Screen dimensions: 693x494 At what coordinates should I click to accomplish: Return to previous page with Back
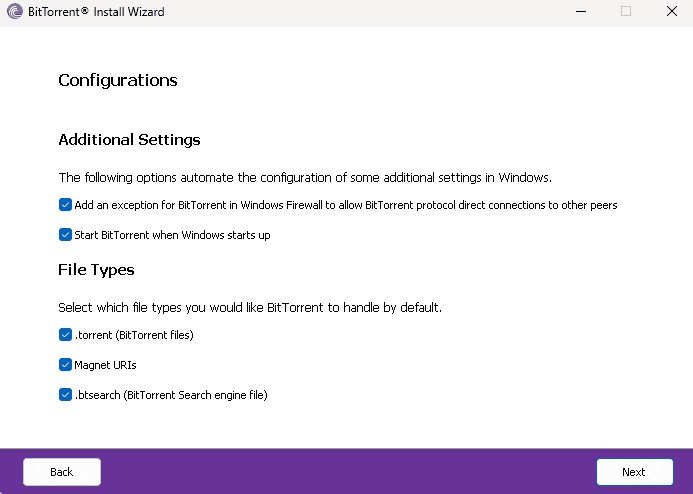(x=62, y=472)
